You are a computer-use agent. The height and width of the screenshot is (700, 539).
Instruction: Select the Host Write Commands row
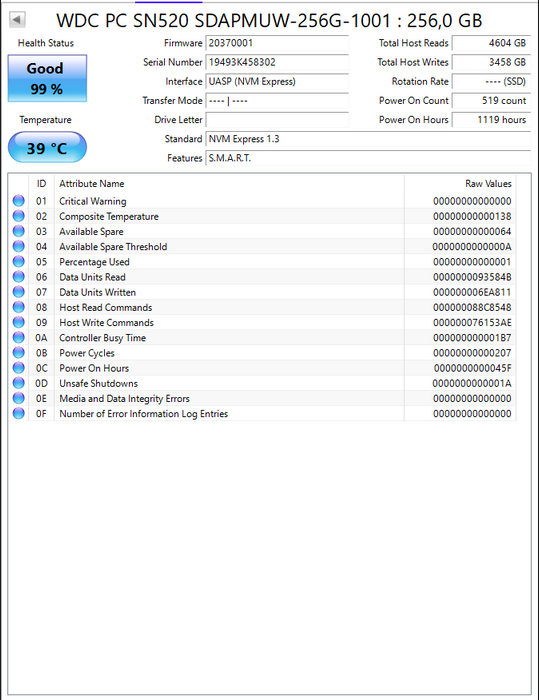262,323
